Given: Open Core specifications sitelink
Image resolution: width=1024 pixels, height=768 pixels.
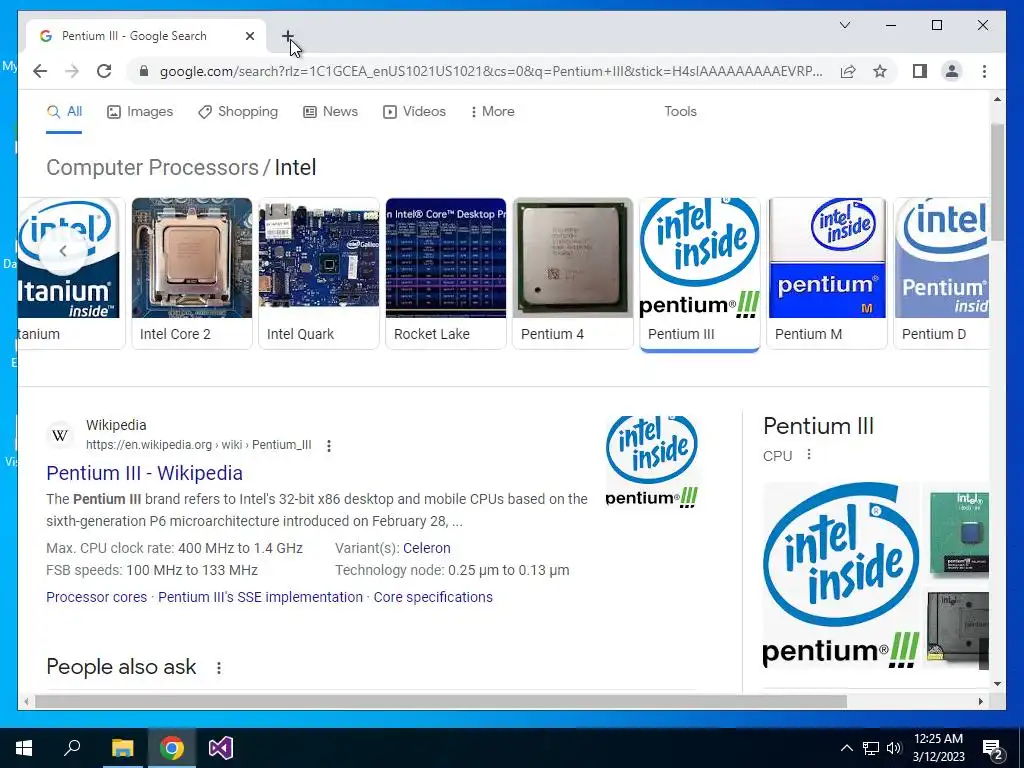Looking at the screenshot, I should [x=433, y=597].
